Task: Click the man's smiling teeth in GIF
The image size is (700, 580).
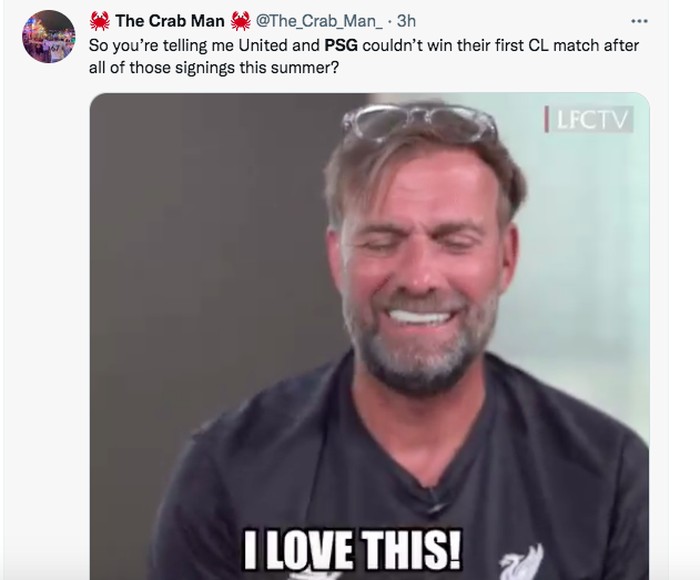Action: point(419,317)
